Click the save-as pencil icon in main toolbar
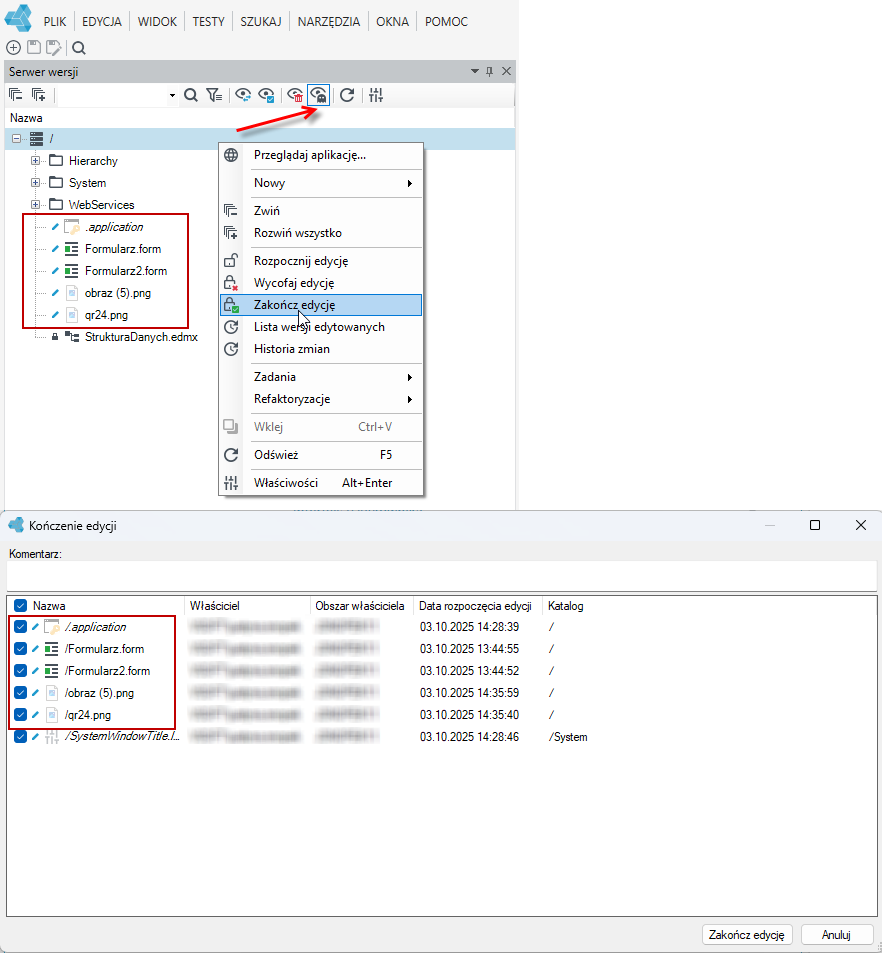Image resolution: width=882 pixels, height=953 pixels. (x=54, y=47)
